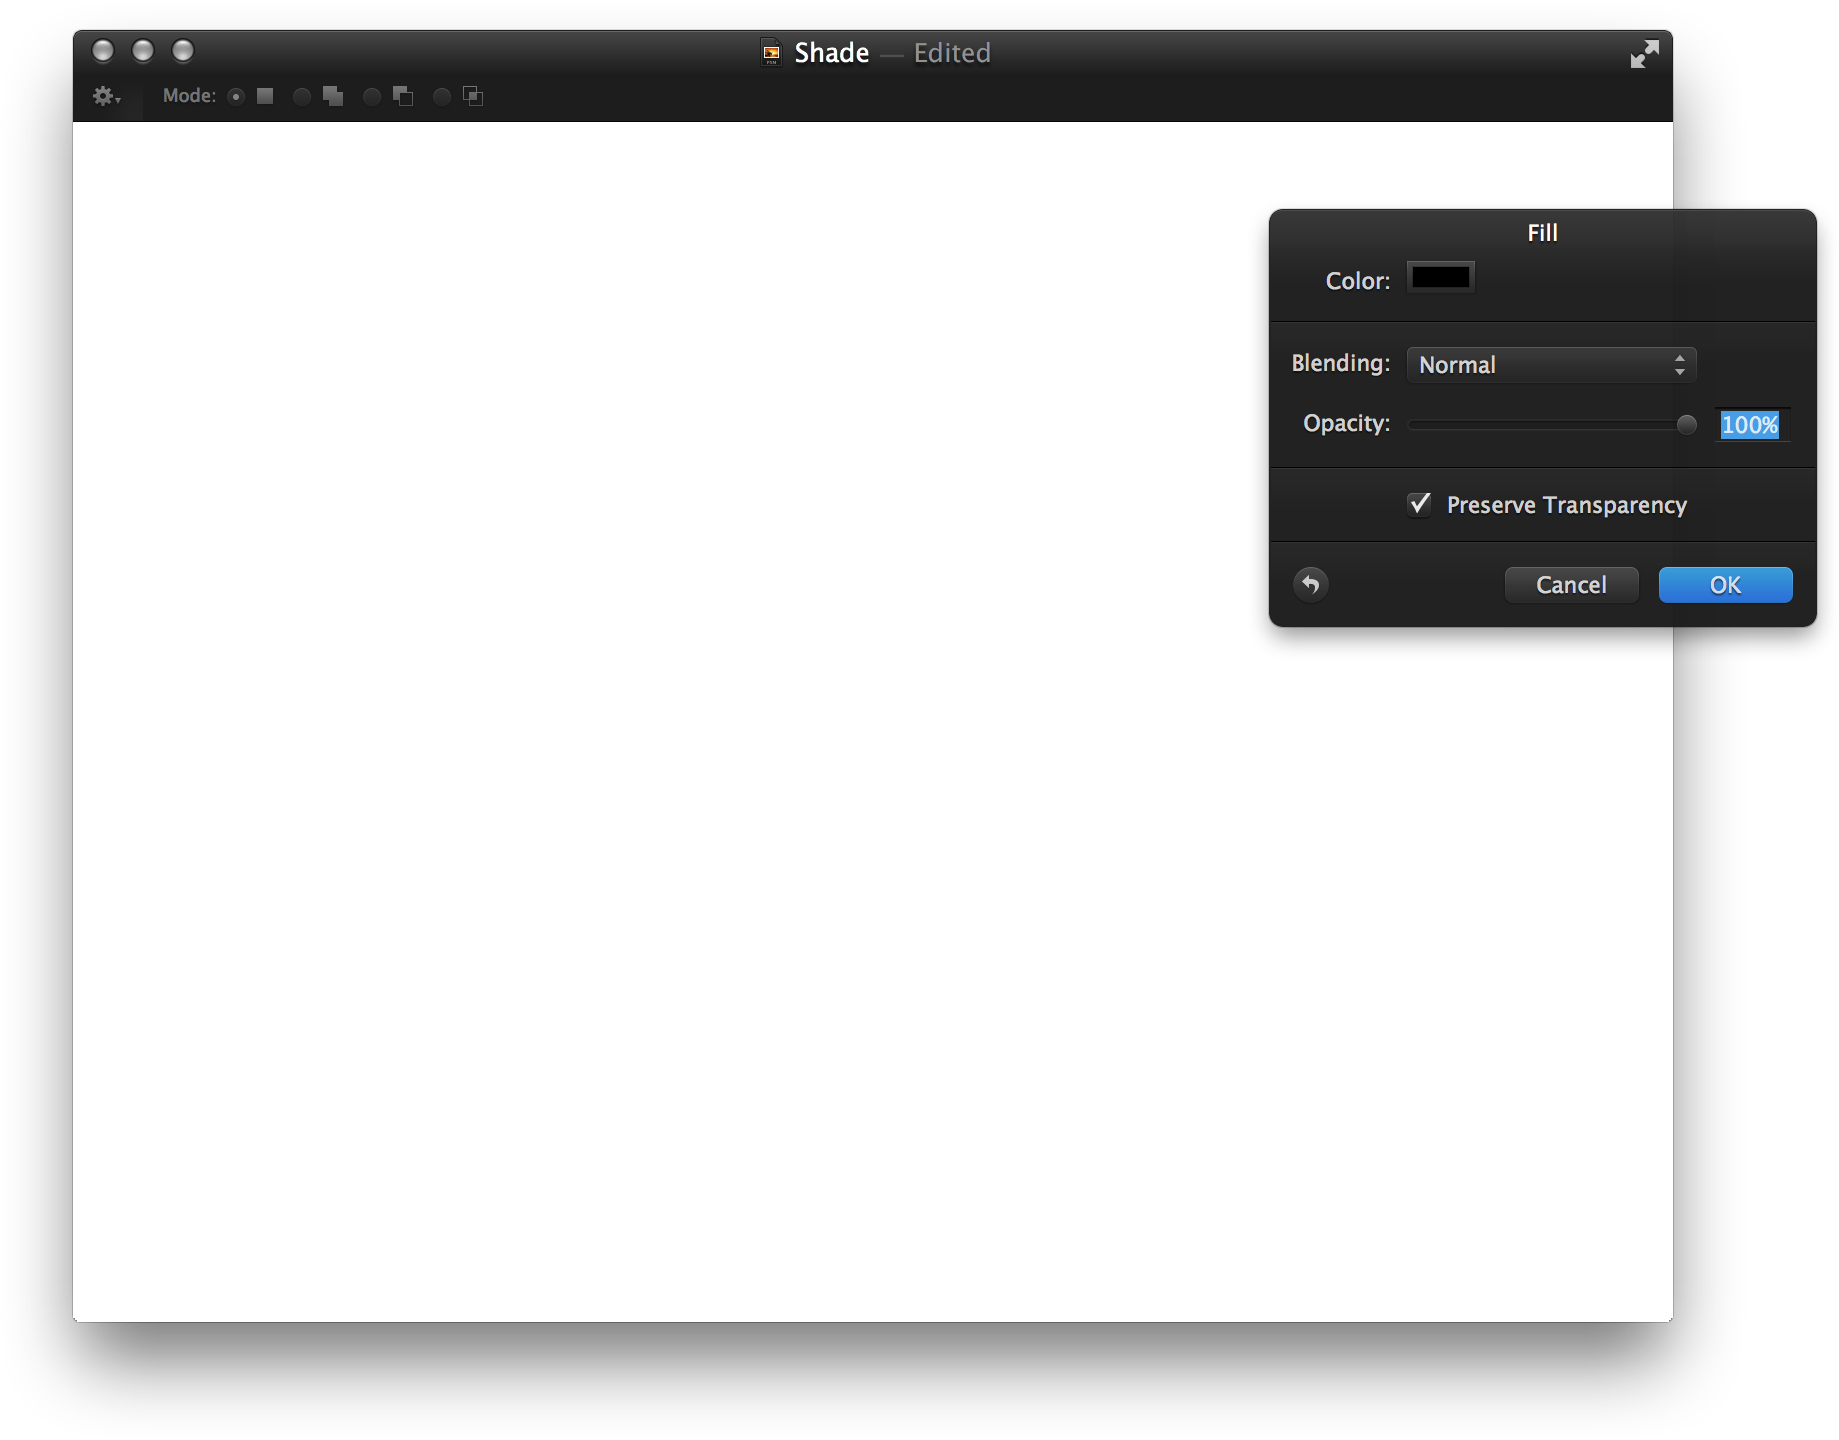
Task: Click the Shade document icon beside the title
Action: (x=771, y=52)
